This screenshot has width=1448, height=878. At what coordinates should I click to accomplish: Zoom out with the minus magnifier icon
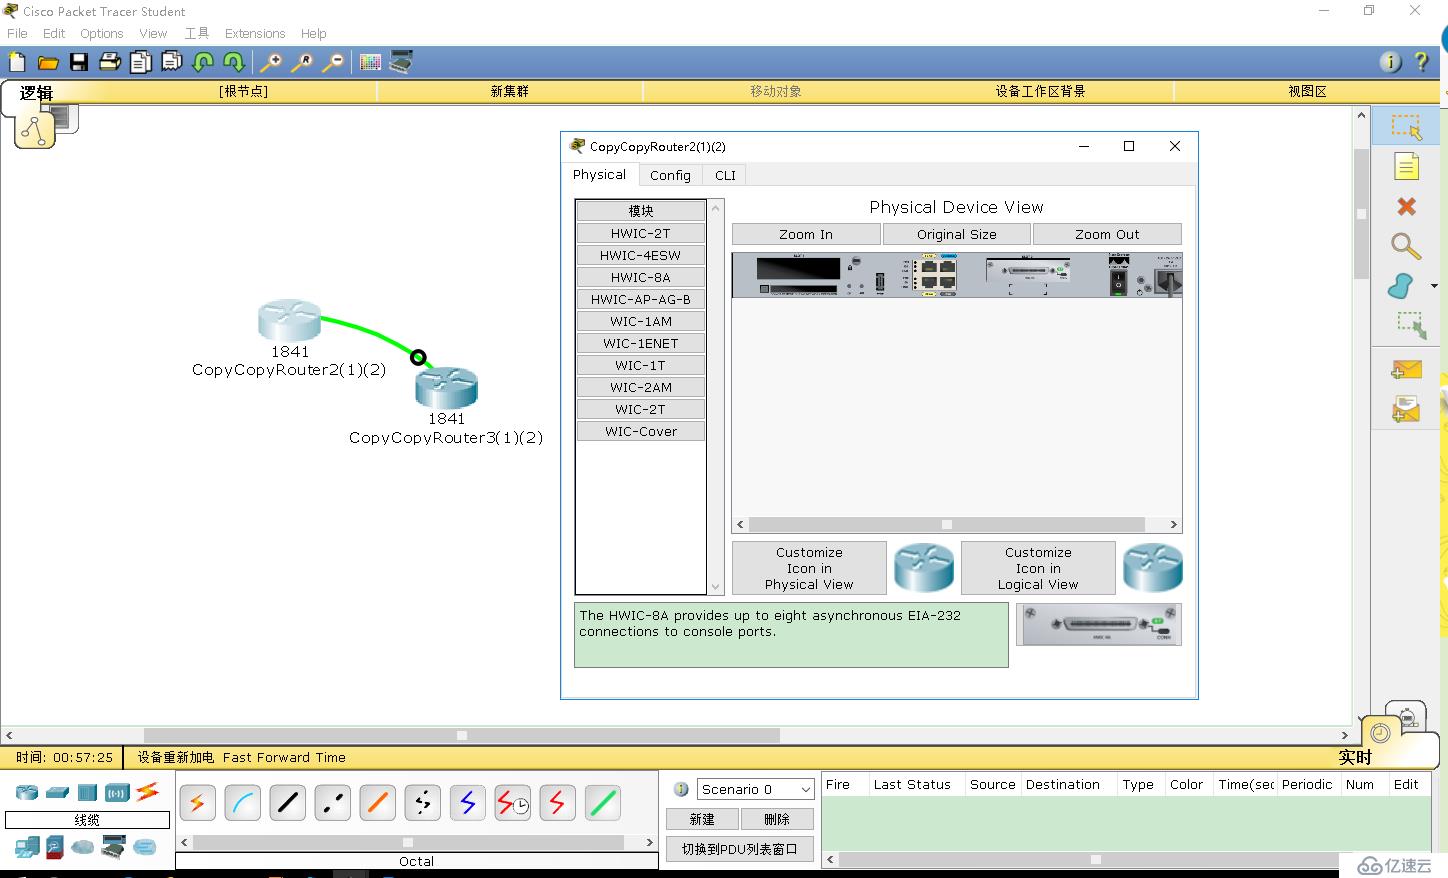[x=333, y=62]
